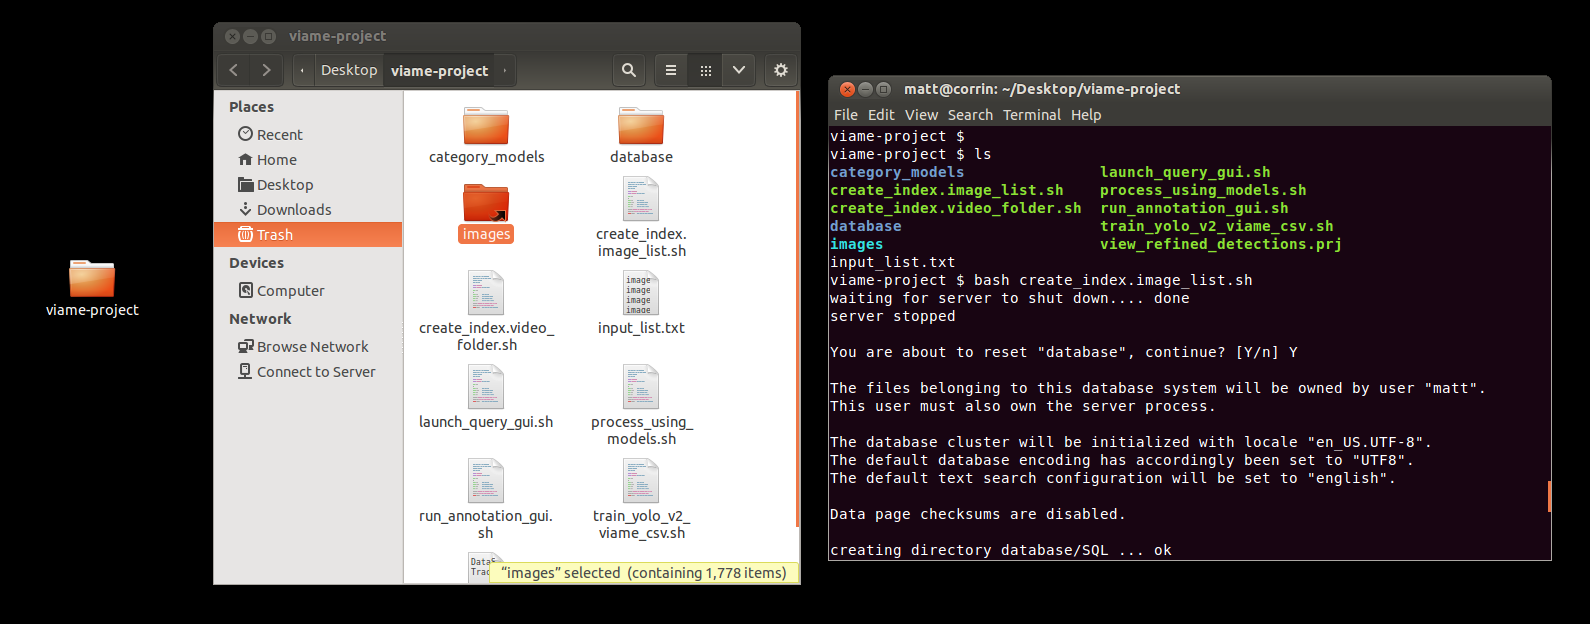
Task: Click the terminal title matt@corrin
Action: (x=1042, y=89)
